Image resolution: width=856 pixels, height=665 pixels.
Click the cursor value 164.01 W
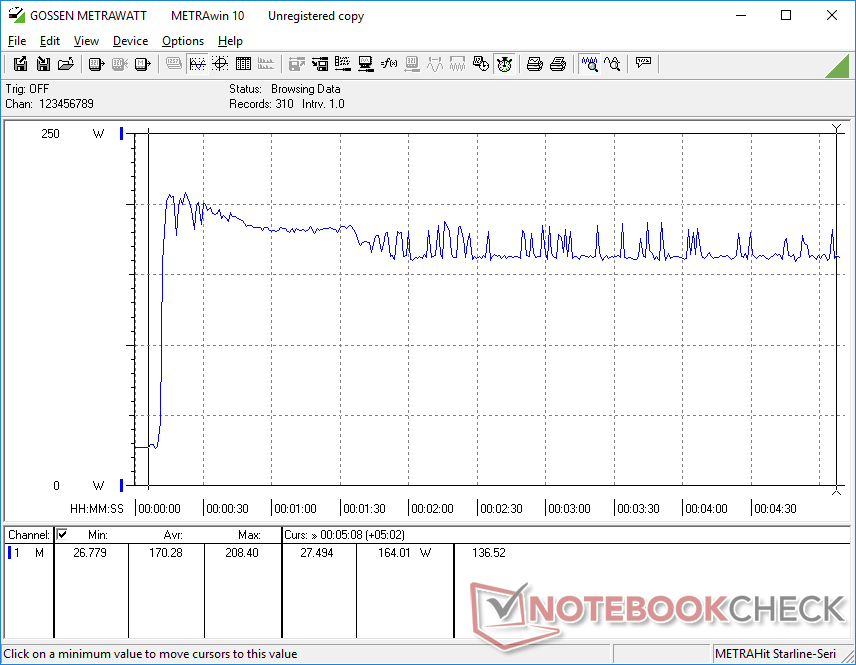[x=404, y=553]
